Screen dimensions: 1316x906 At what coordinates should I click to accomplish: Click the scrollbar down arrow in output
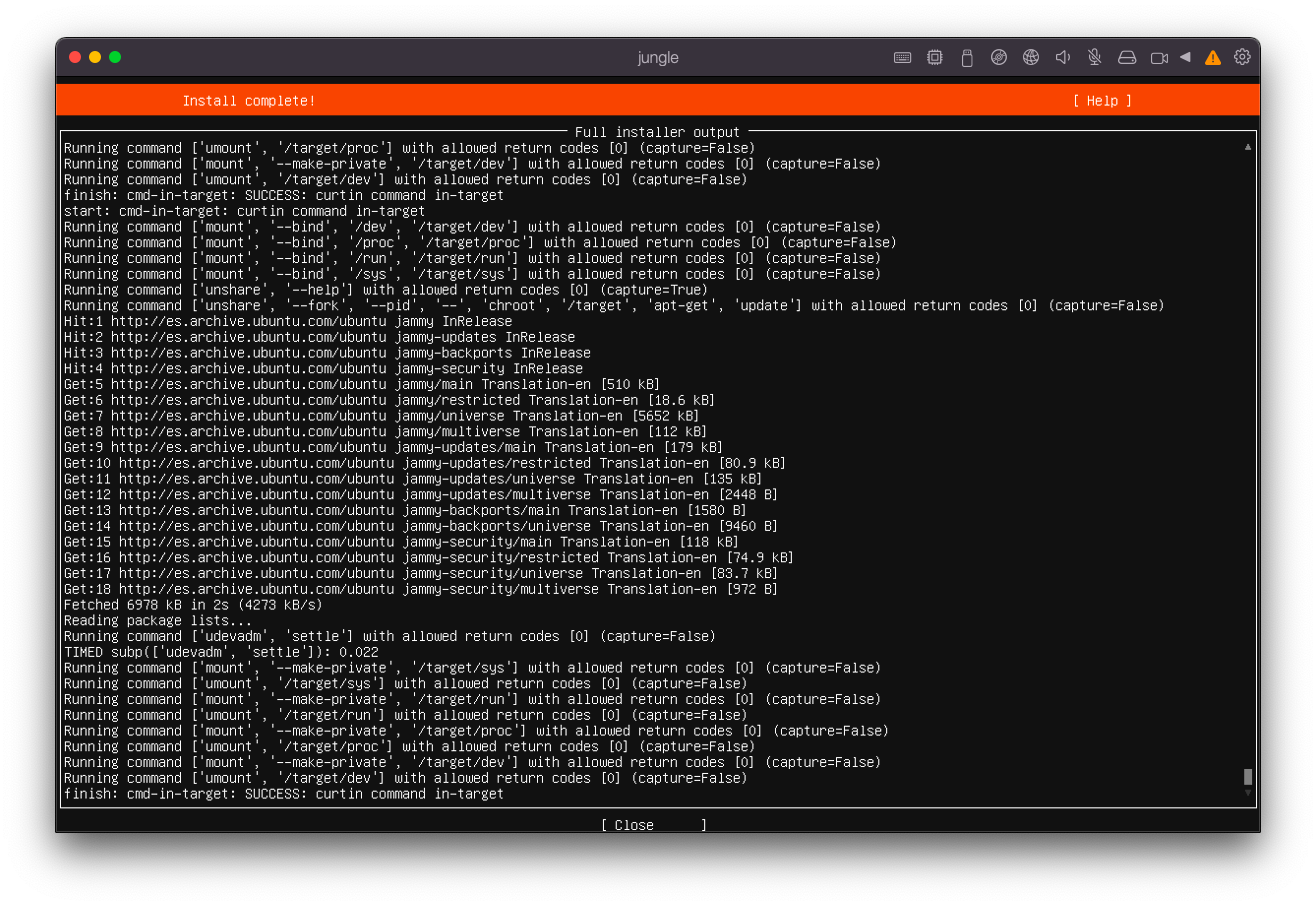tap(1247, 793)
